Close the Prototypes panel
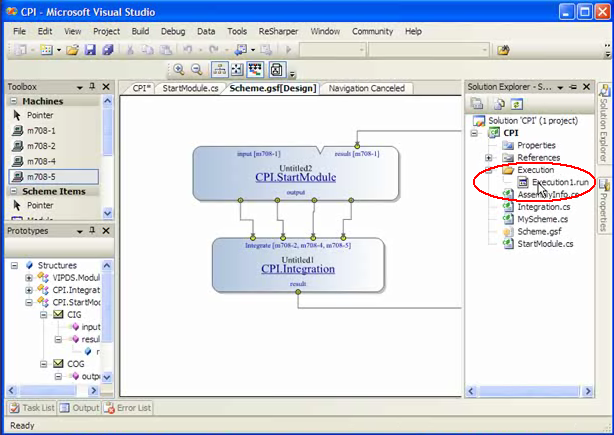 106,231
